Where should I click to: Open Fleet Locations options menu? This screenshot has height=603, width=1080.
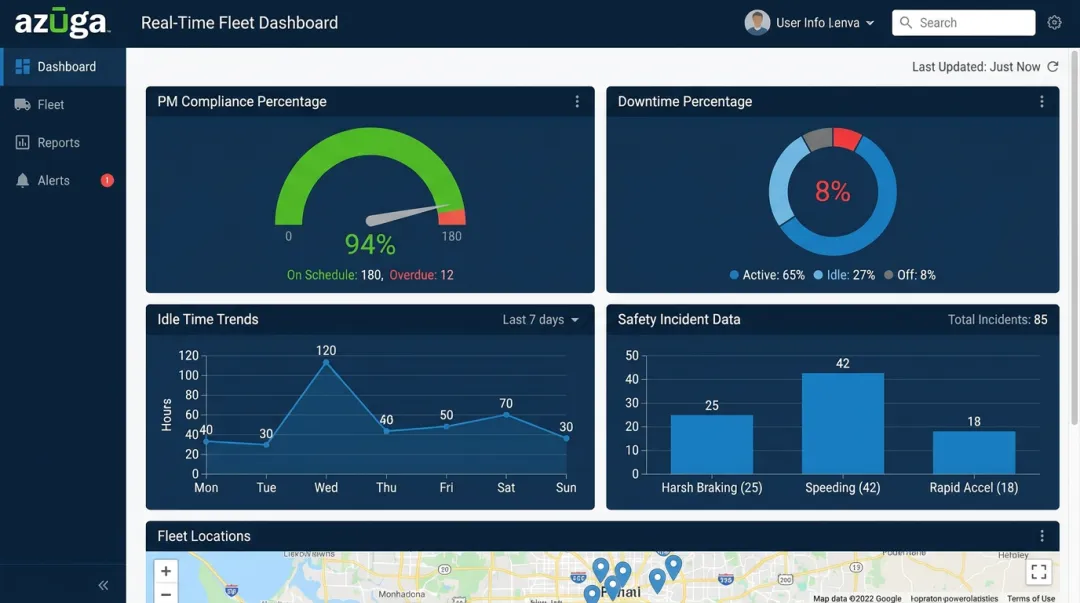pos(1041,536)
